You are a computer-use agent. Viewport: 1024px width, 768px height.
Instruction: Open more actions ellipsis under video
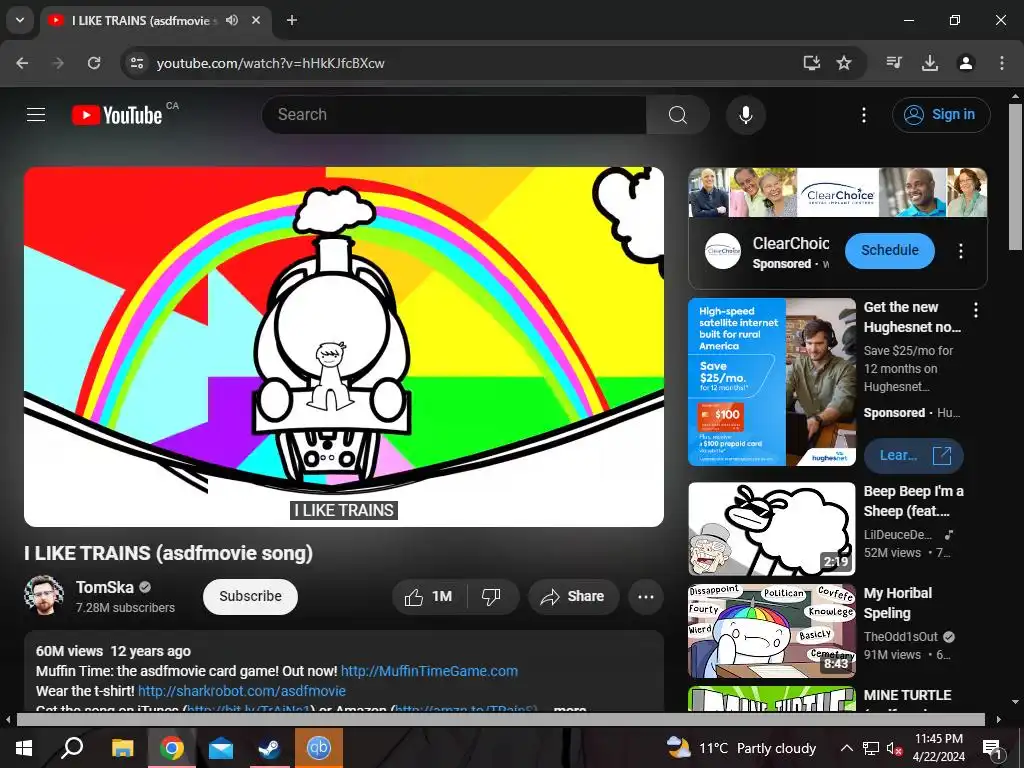click(x=646, y=596)
